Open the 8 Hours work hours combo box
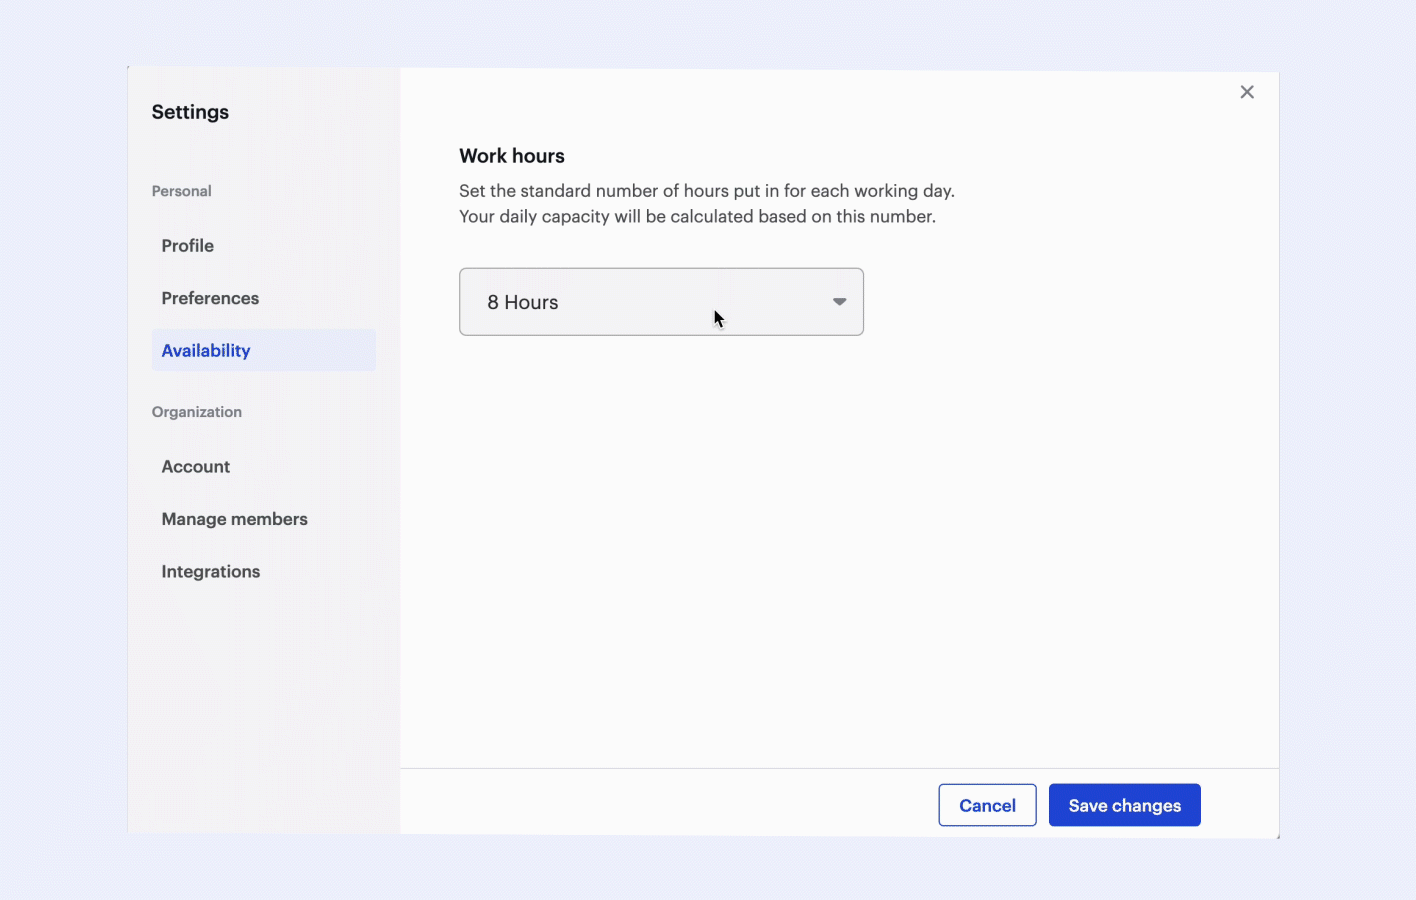The width and height of the screenshot is (1416, 900). tap(640, 302)
